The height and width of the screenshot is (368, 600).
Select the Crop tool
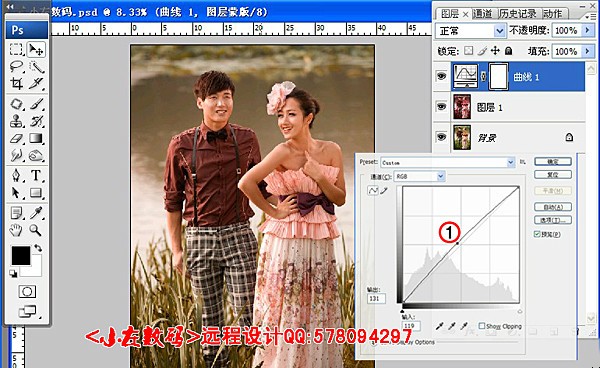coord(16,83)
